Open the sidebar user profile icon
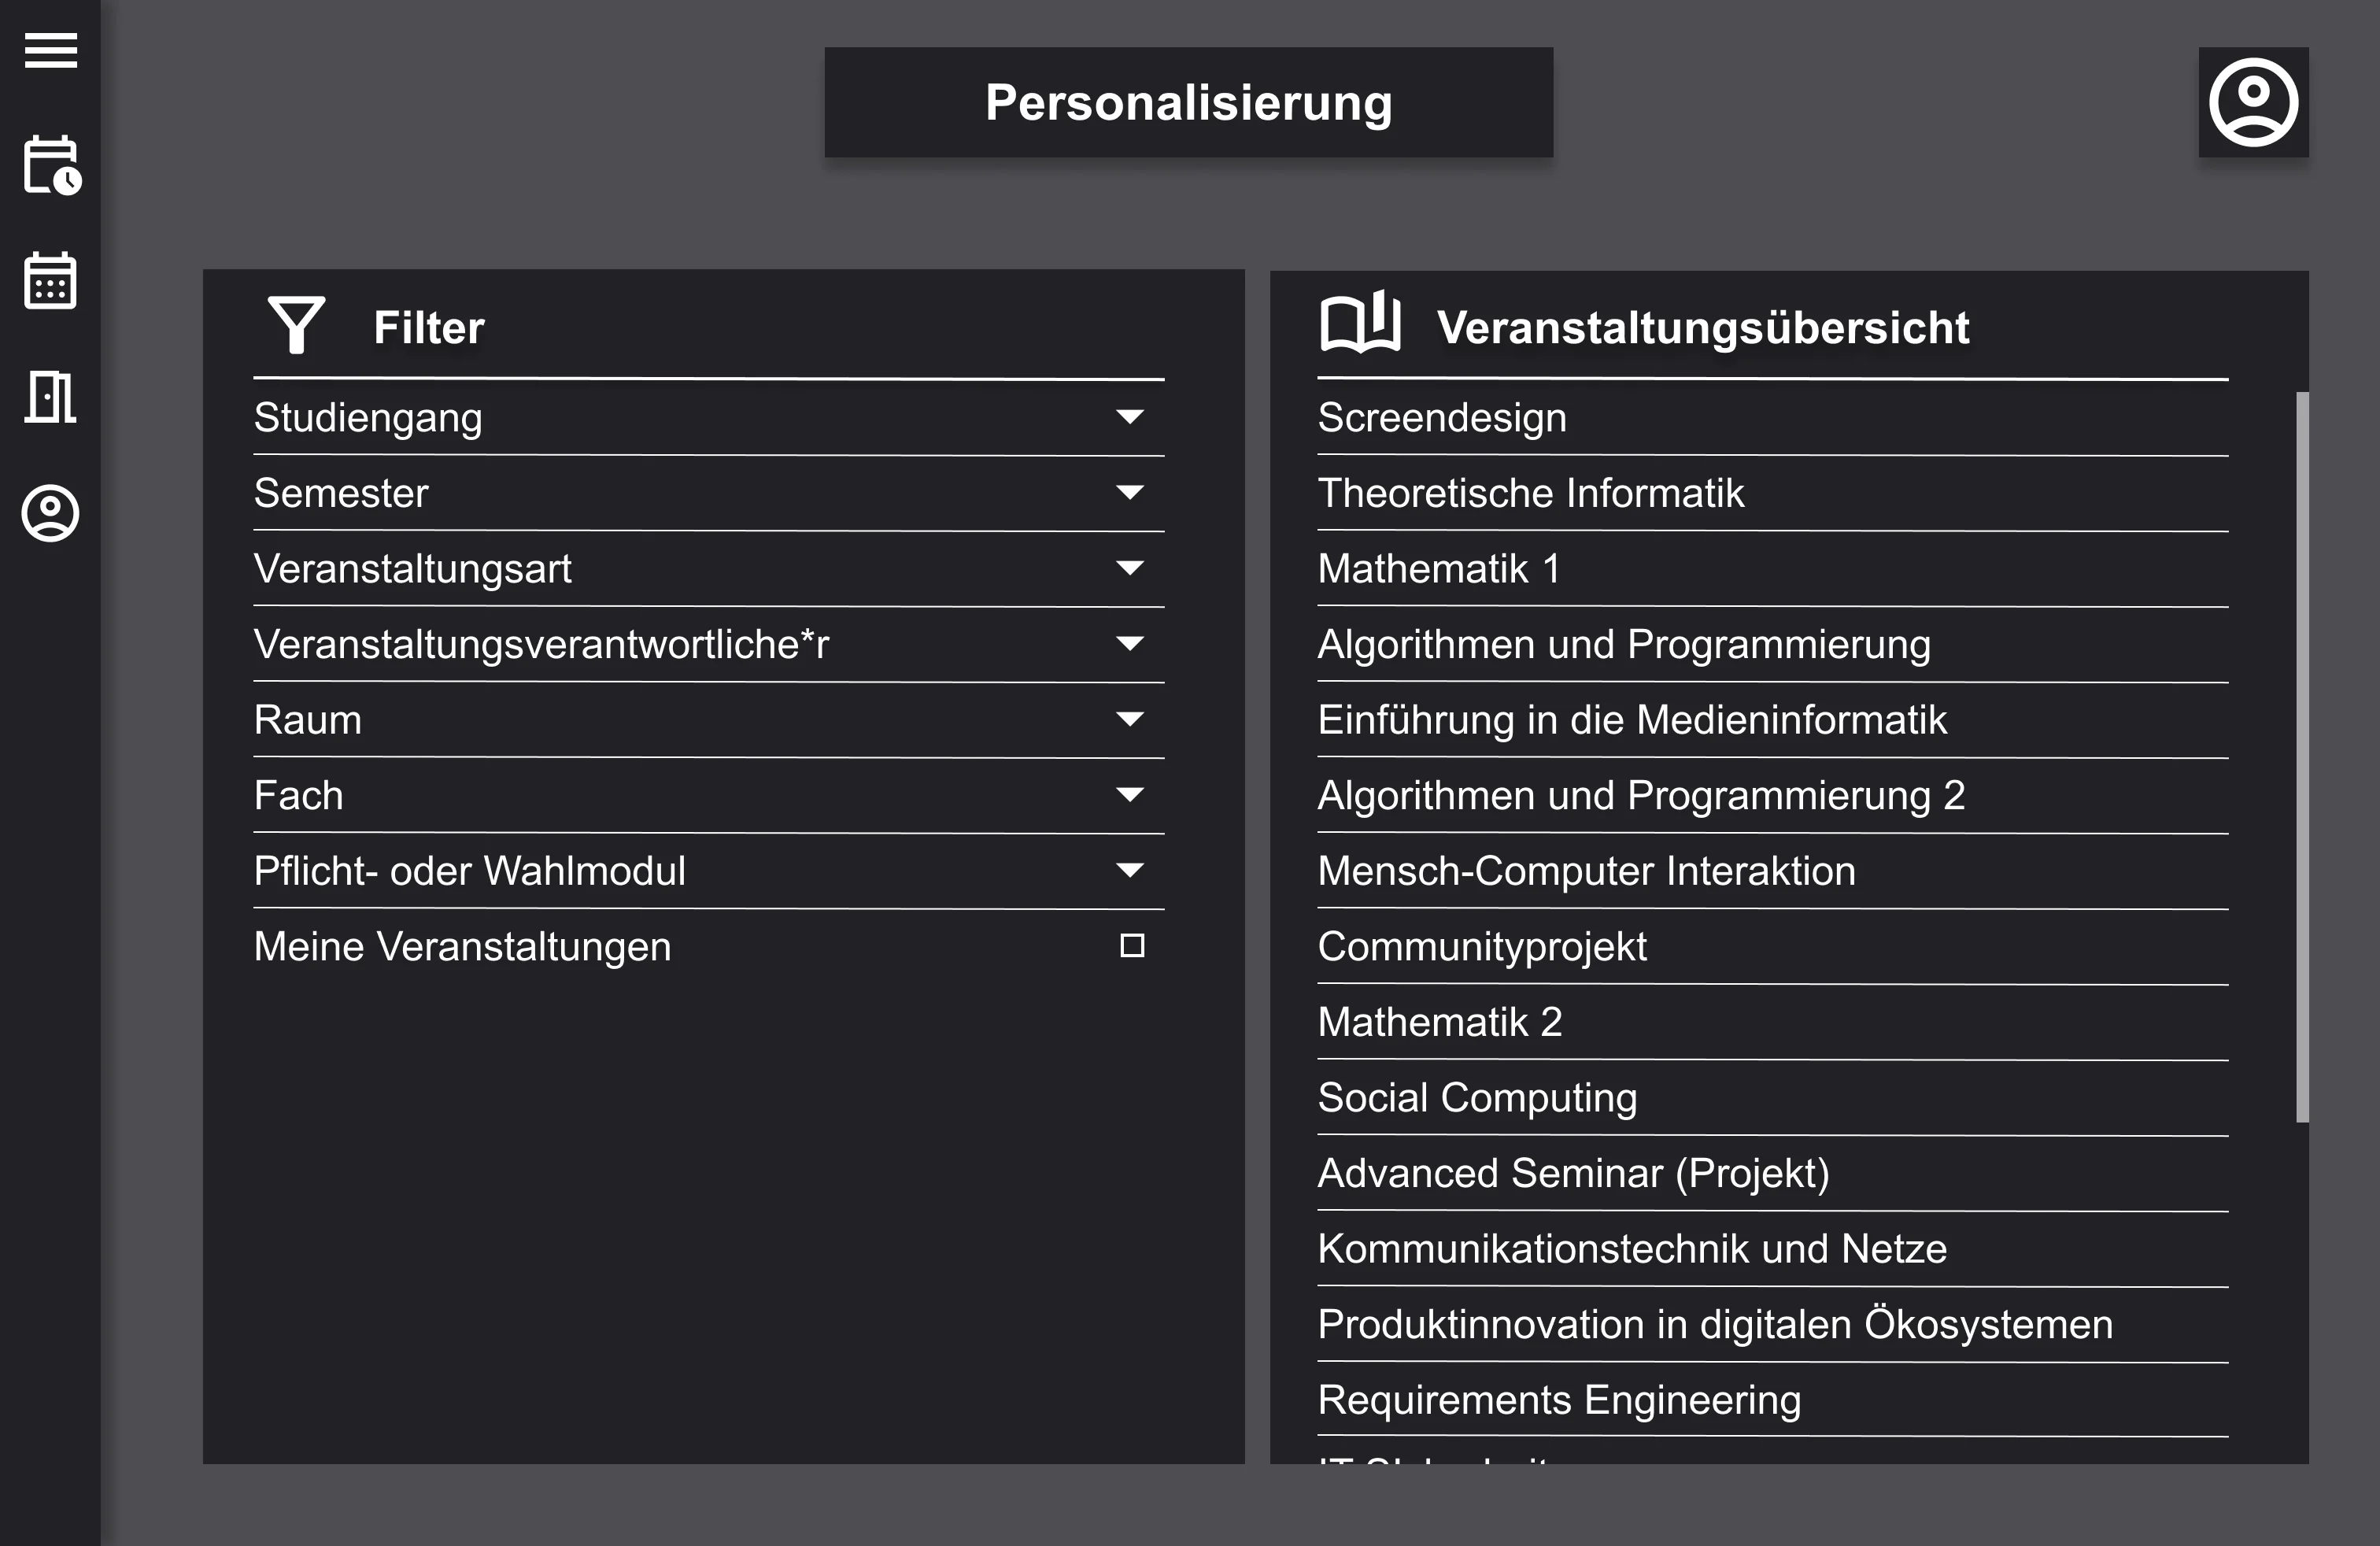The image size is (2380, 1546). point(50,513)
